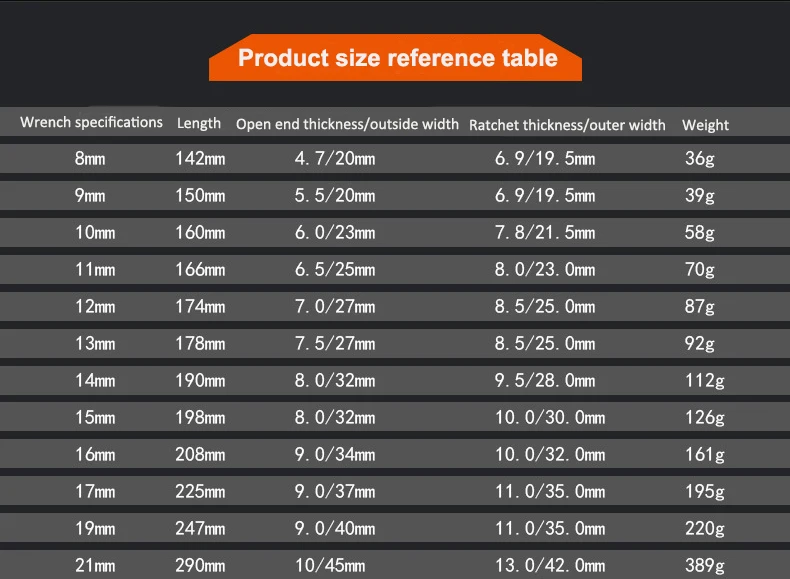Select the "Length" column header
The height and width of the screenshot is (579, 790).
point(199,123)
